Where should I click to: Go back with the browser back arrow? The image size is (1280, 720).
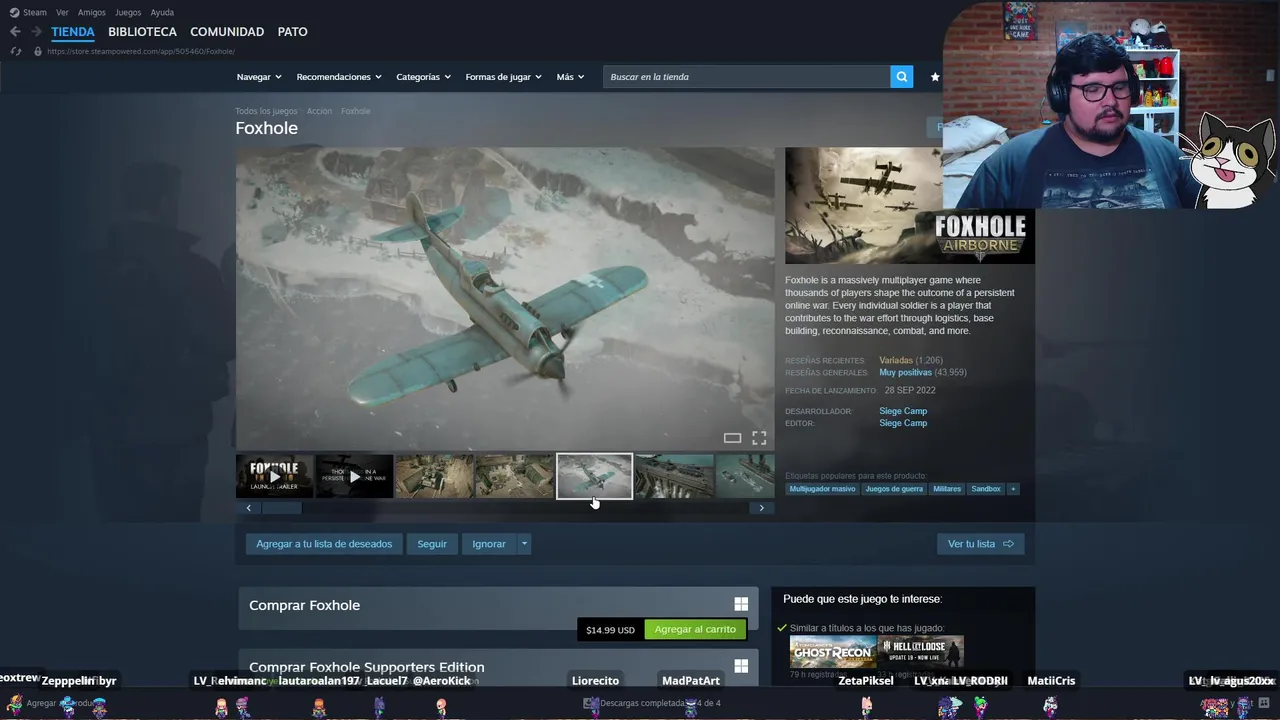pyautogui.click(x=15, y=32)
